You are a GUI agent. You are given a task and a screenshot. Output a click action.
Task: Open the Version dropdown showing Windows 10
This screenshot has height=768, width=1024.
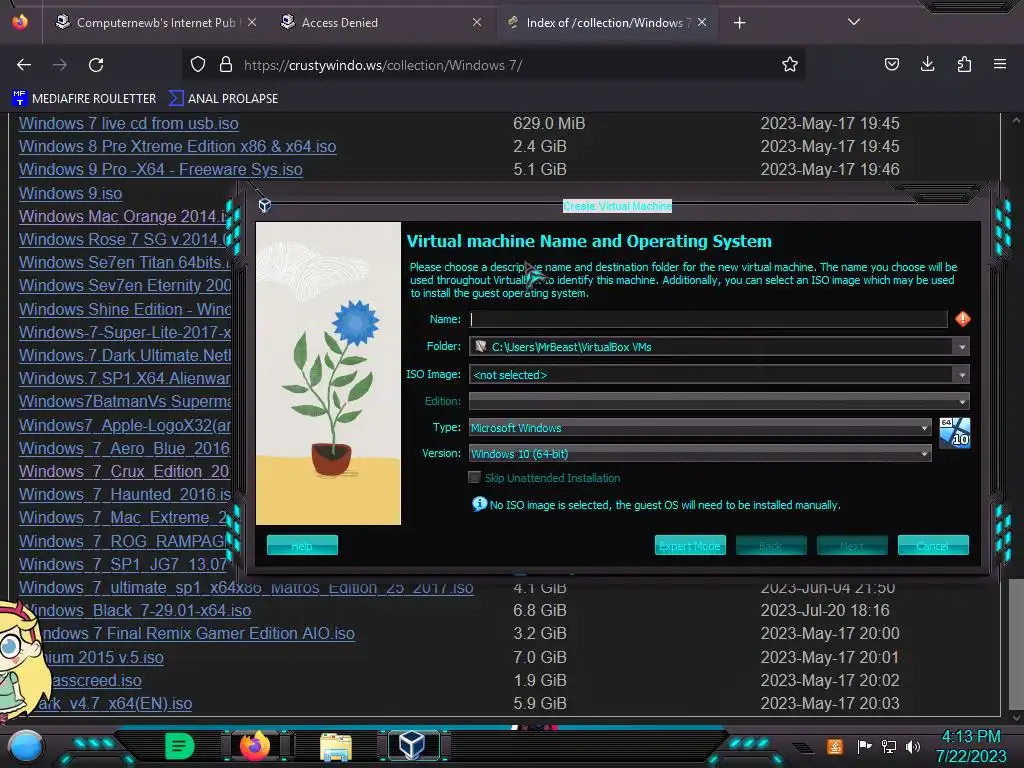[699, 454]
